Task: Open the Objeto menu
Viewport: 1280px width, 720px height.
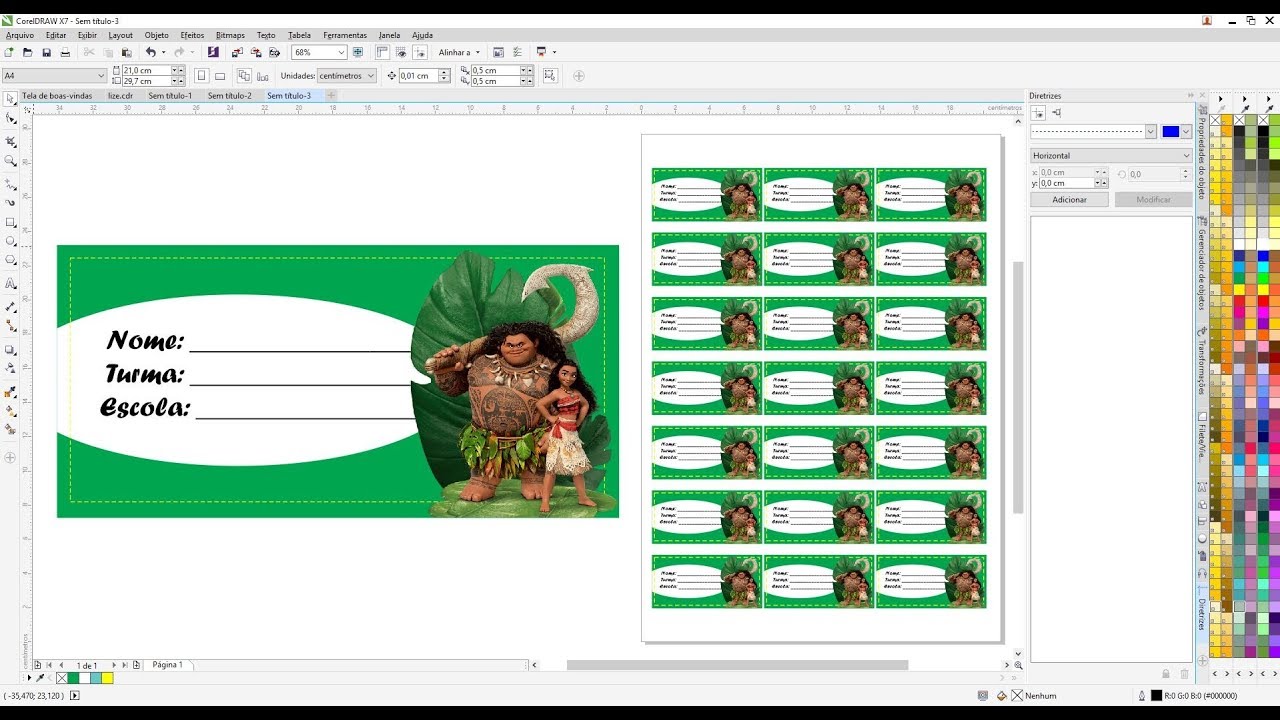Action: (x=157, y=35)
